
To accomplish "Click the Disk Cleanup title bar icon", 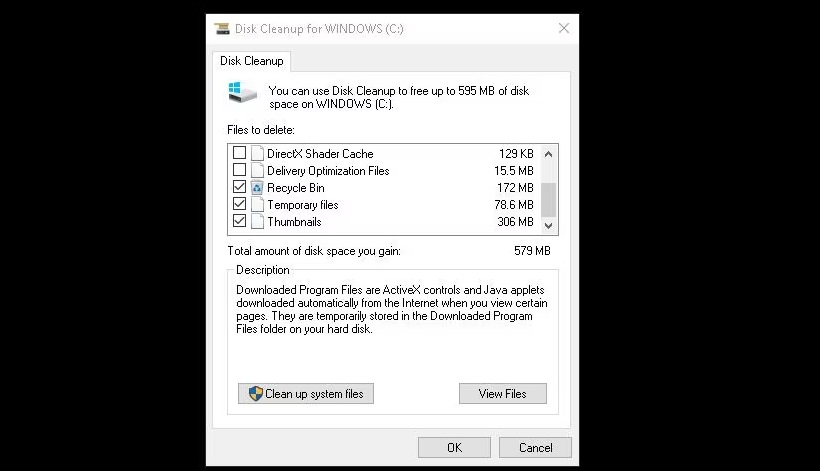I will (x=222, y=28).
